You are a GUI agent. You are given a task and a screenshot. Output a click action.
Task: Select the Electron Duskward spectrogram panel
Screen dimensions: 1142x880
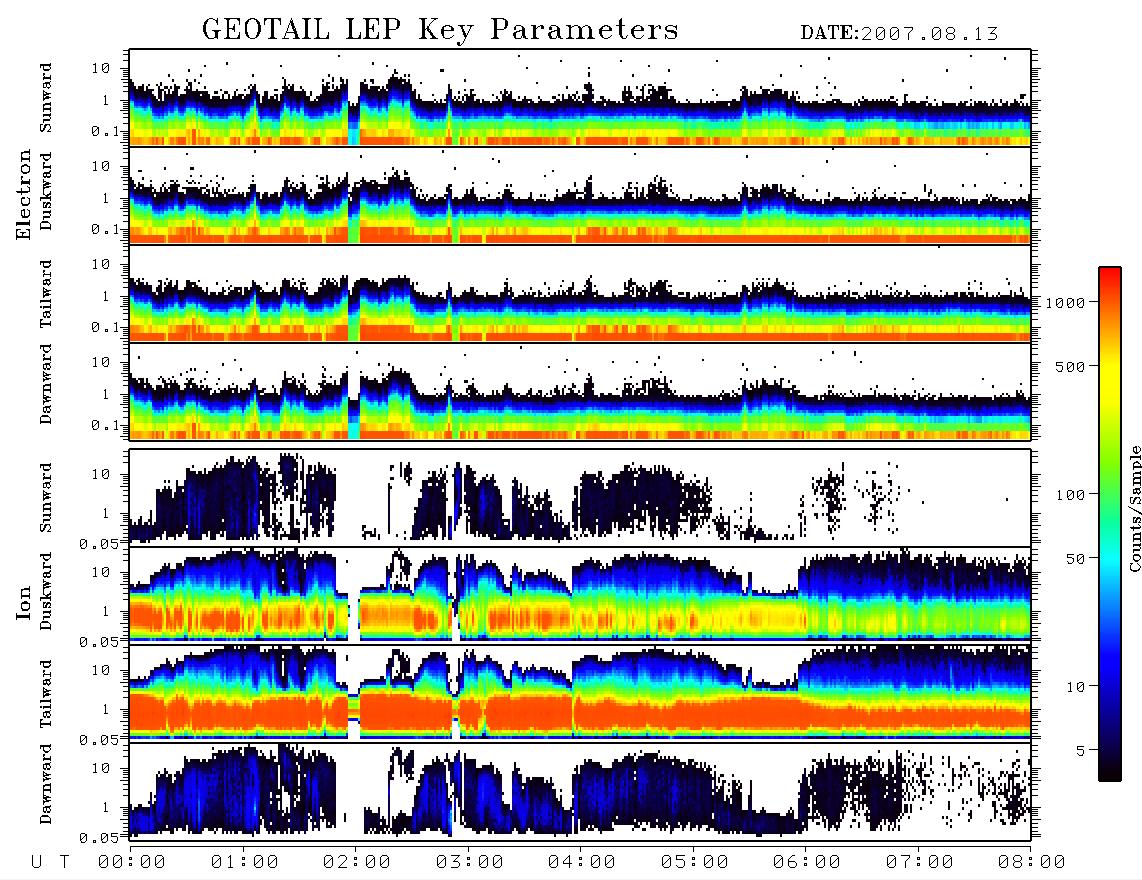point(580,195)
